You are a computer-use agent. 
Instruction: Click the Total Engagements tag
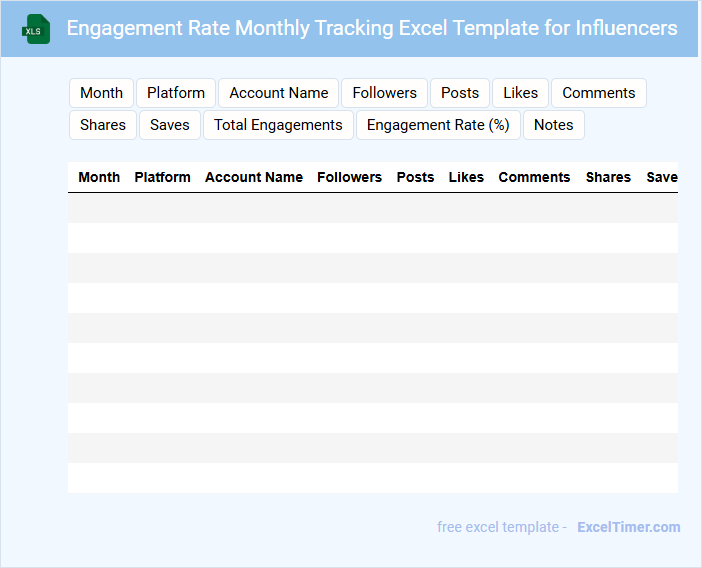278,125
